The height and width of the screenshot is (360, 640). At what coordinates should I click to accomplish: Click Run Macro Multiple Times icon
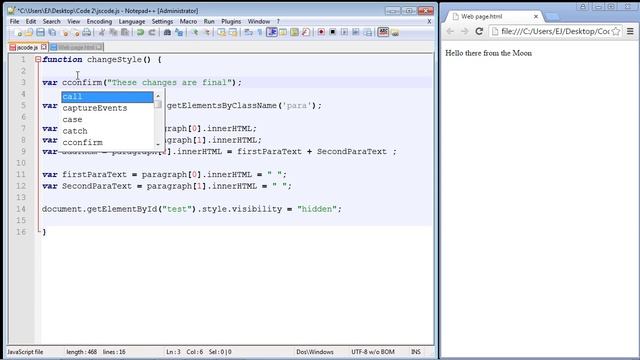coord(356,32)
